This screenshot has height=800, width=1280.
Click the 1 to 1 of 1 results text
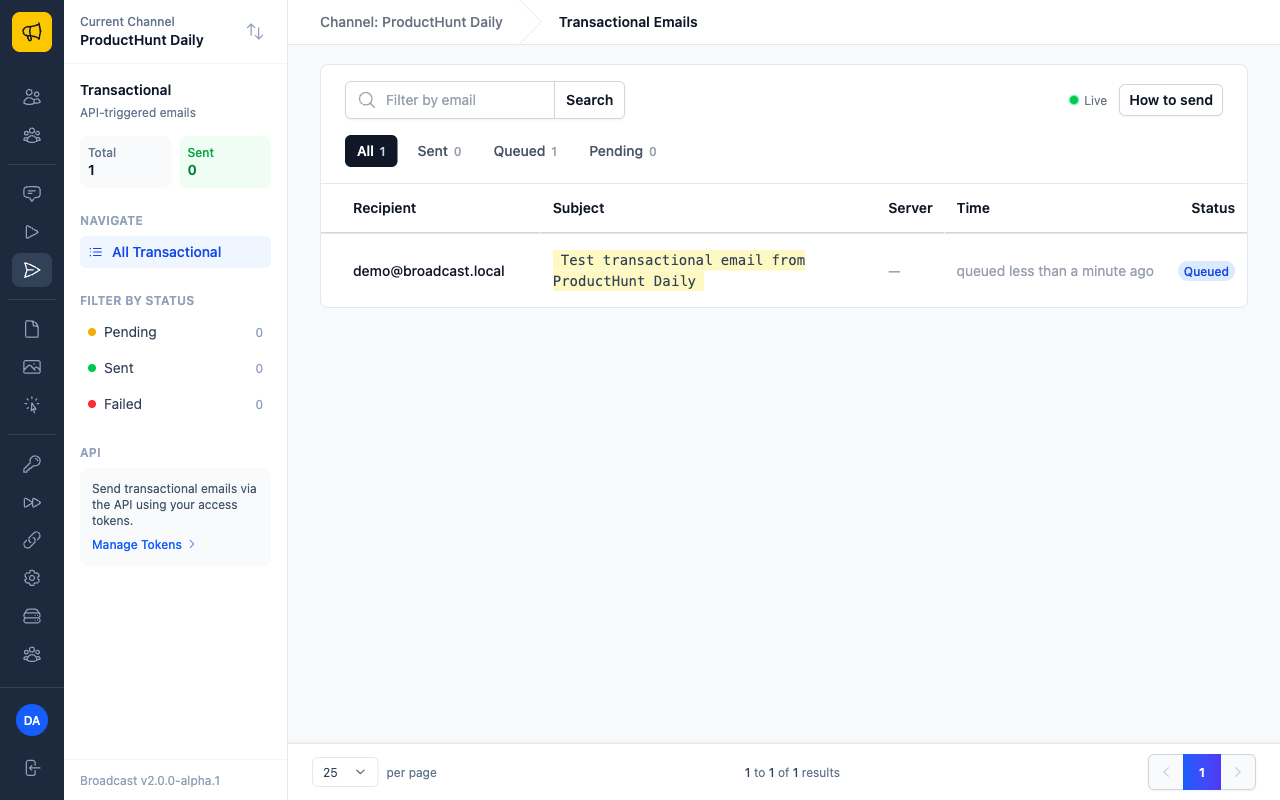coord(792,772)
